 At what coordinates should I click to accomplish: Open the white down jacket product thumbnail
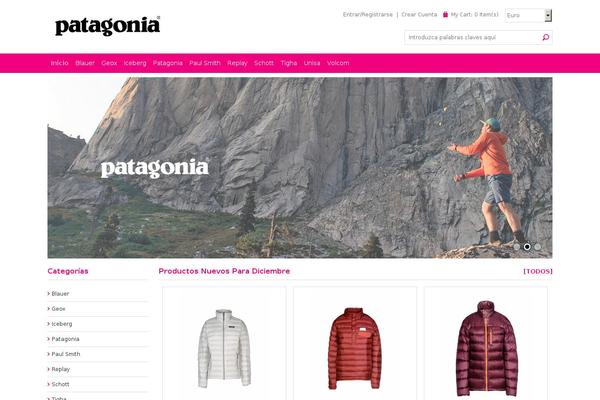[224, 348]
